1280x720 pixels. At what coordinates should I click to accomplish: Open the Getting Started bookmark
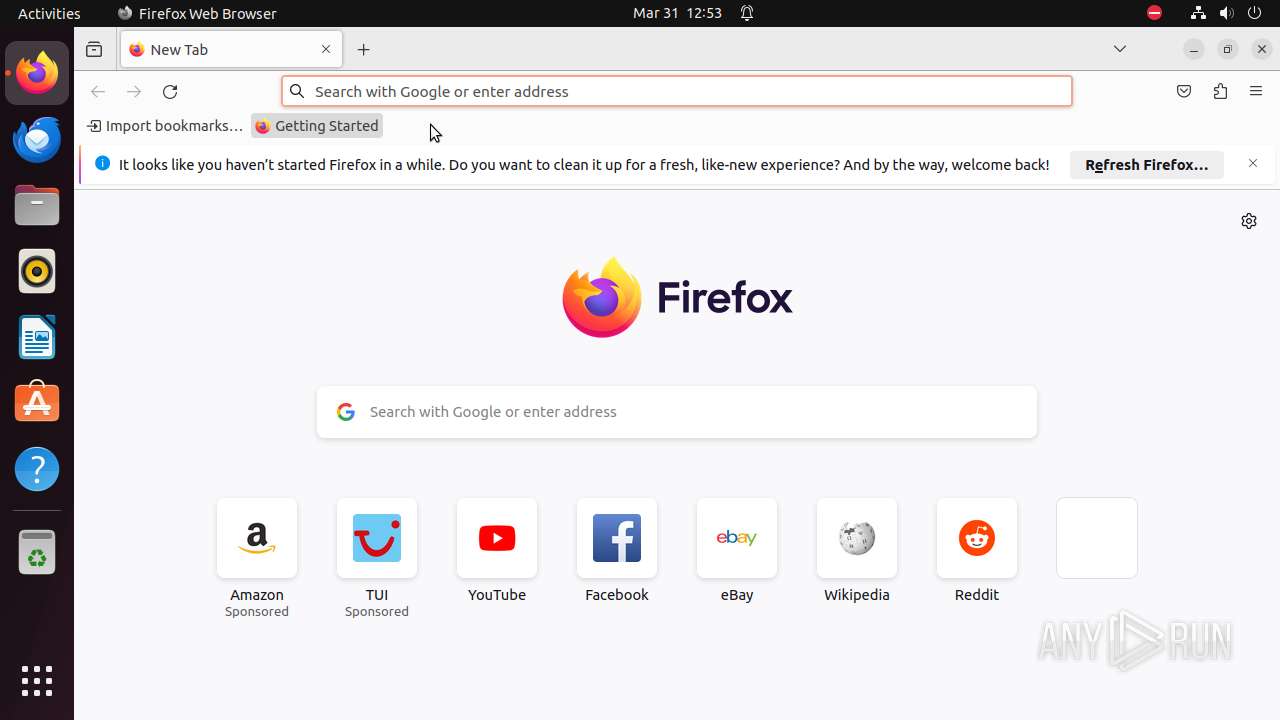(317, 126)
